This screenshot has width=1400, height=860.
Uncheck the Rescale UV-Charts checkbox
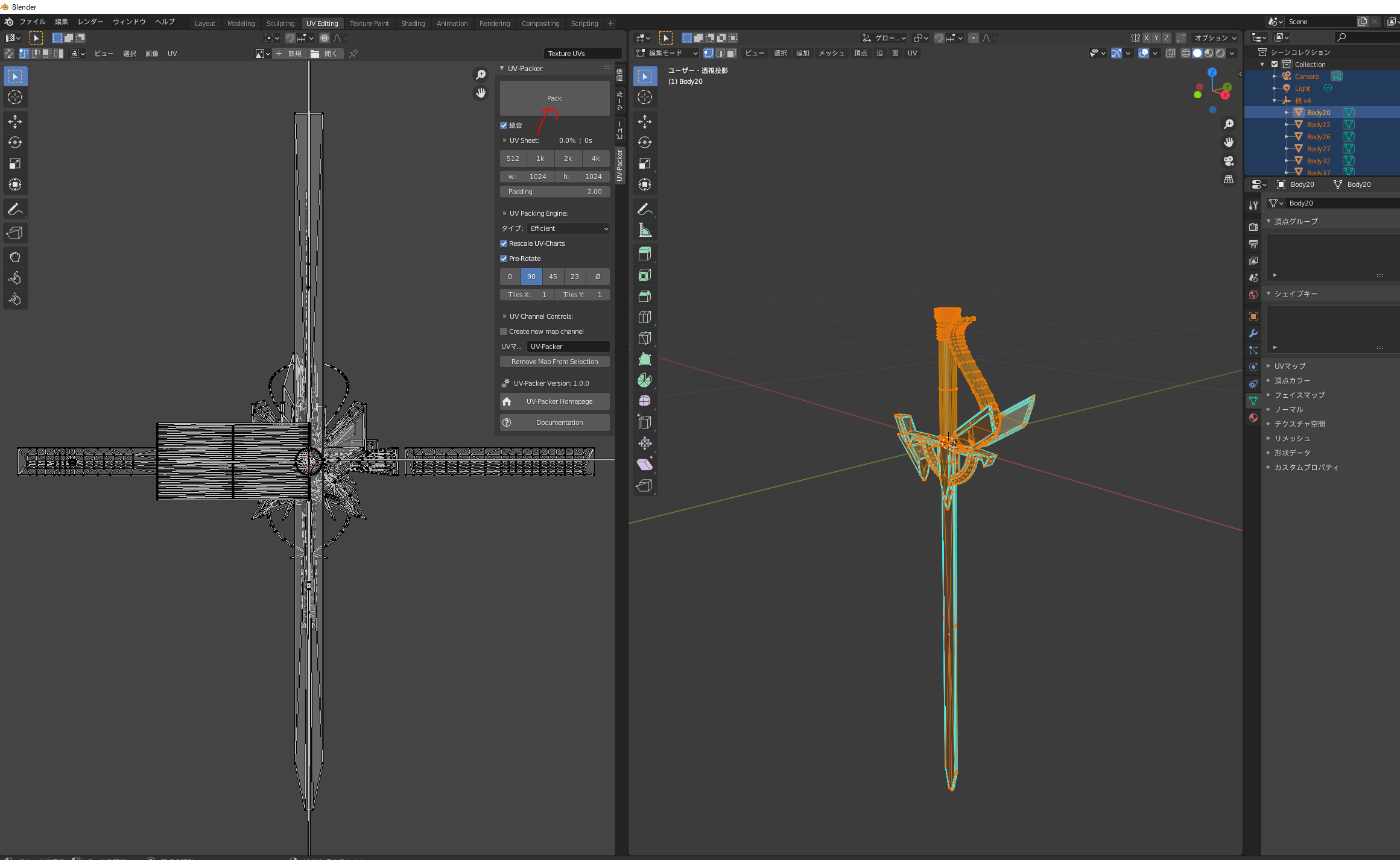pyautogui.click(x=504, y=244)
